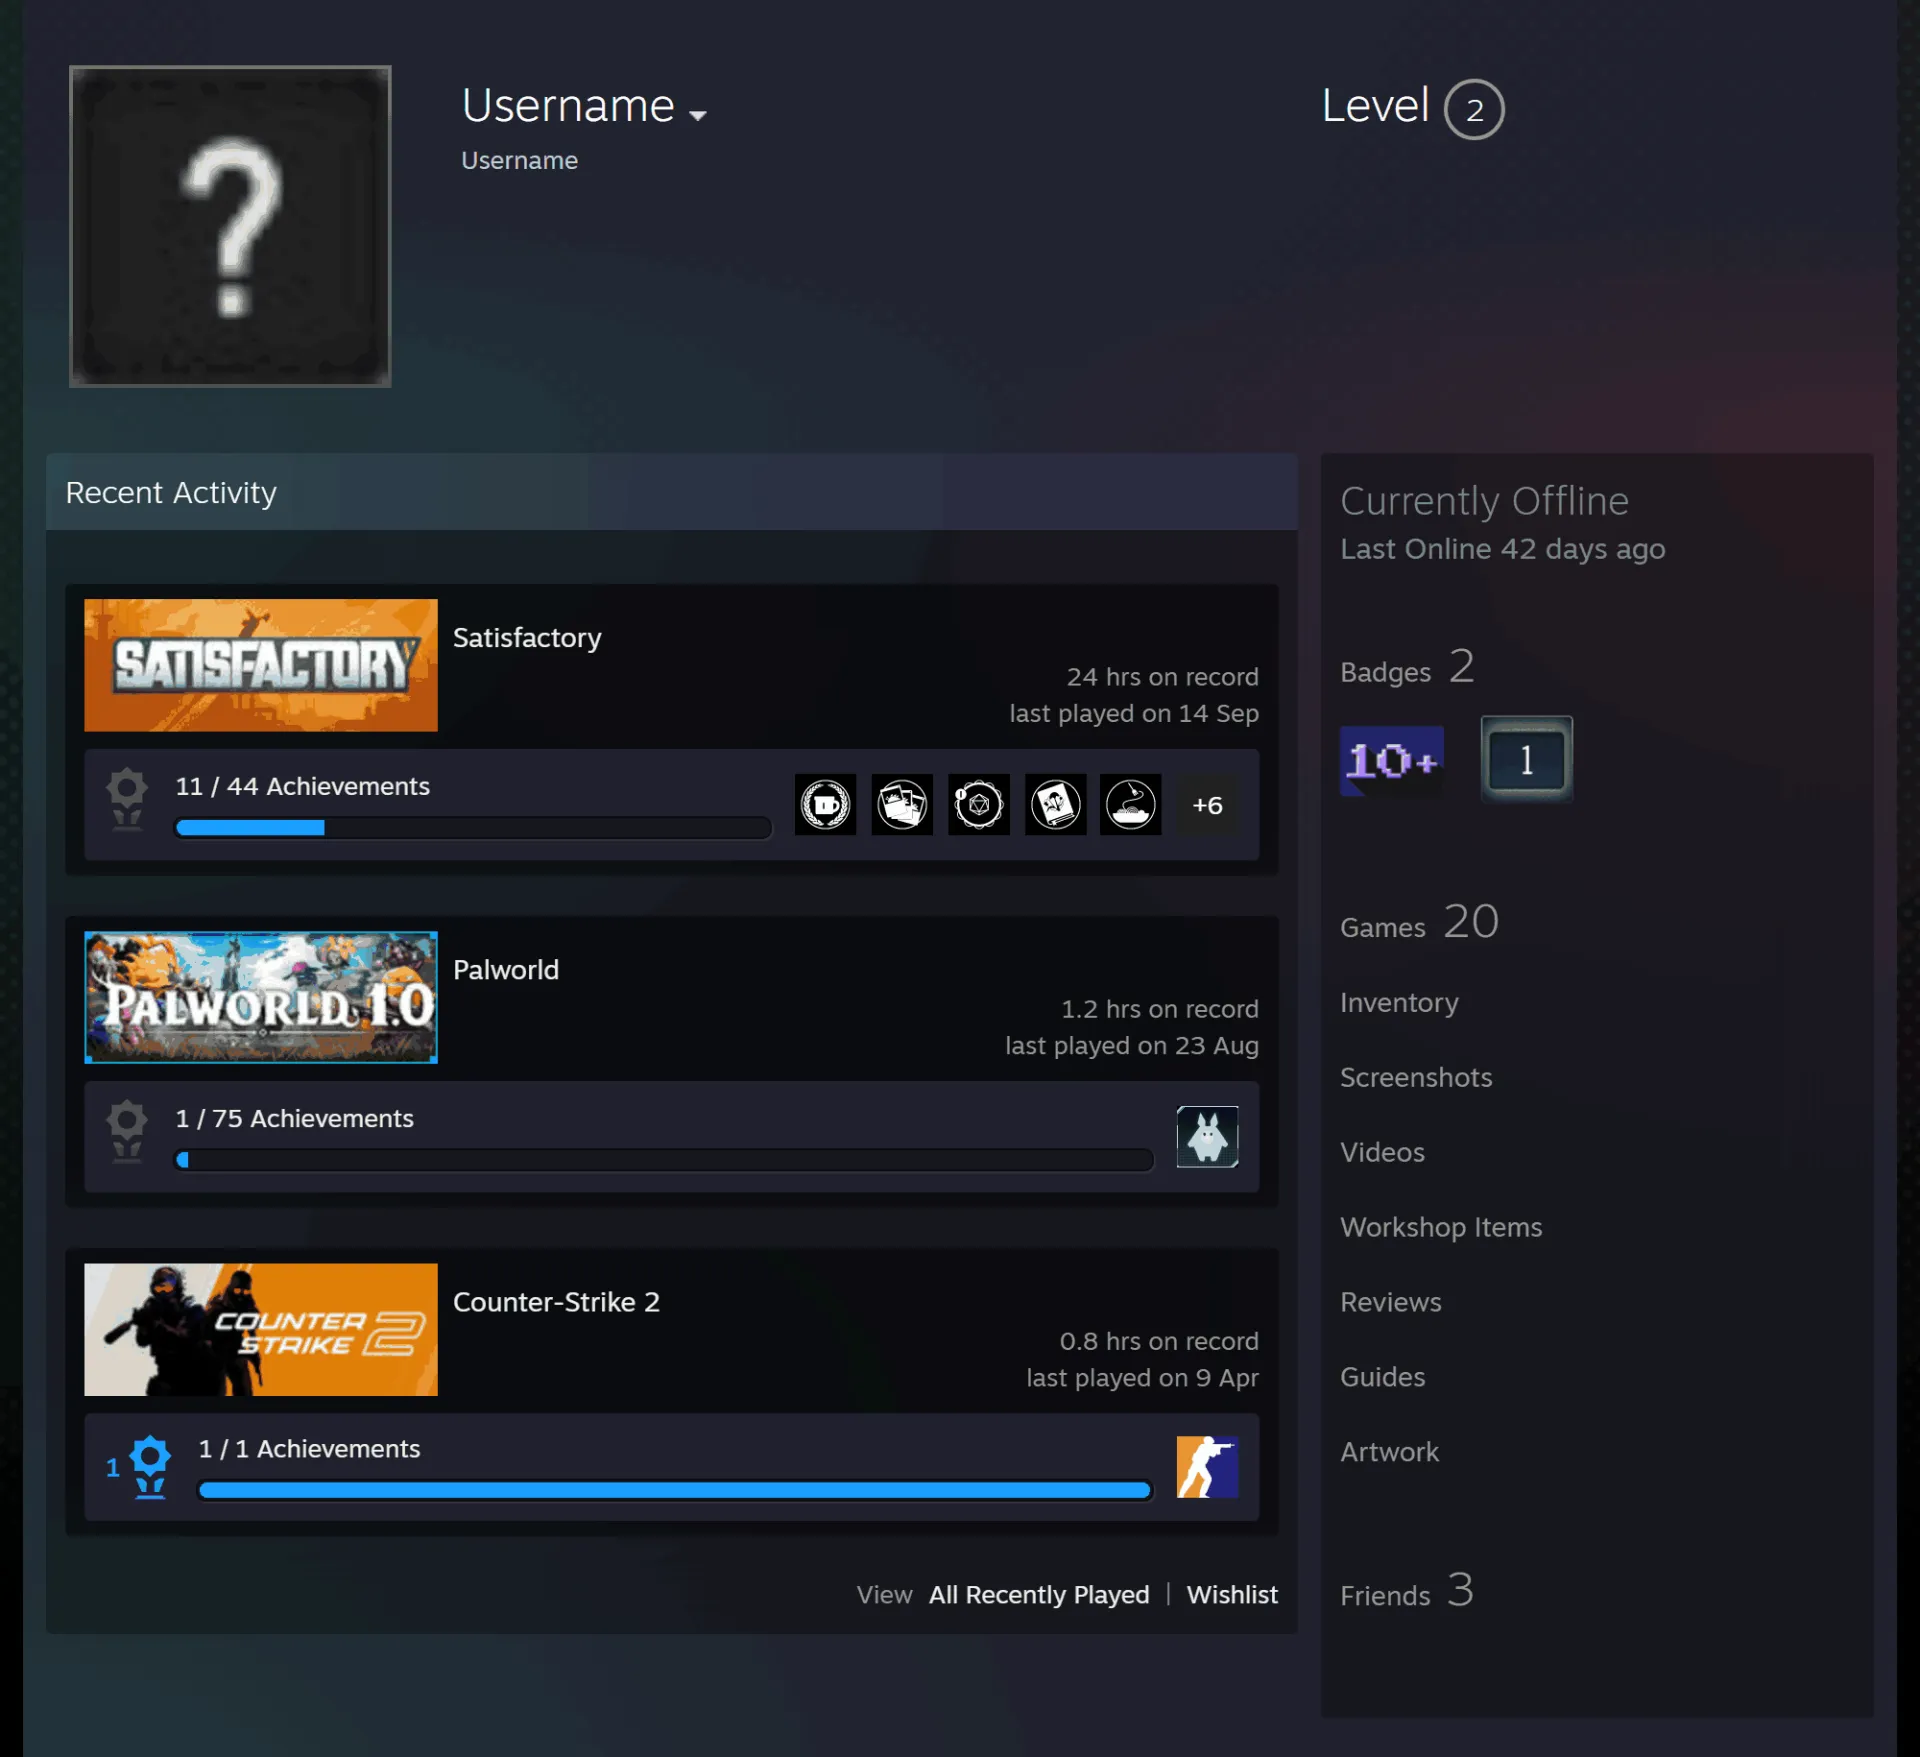Click the 1 / 1 Achievements progress bar
The width and height of the screenshot is (1920, 1757).
pos(675,1490)
